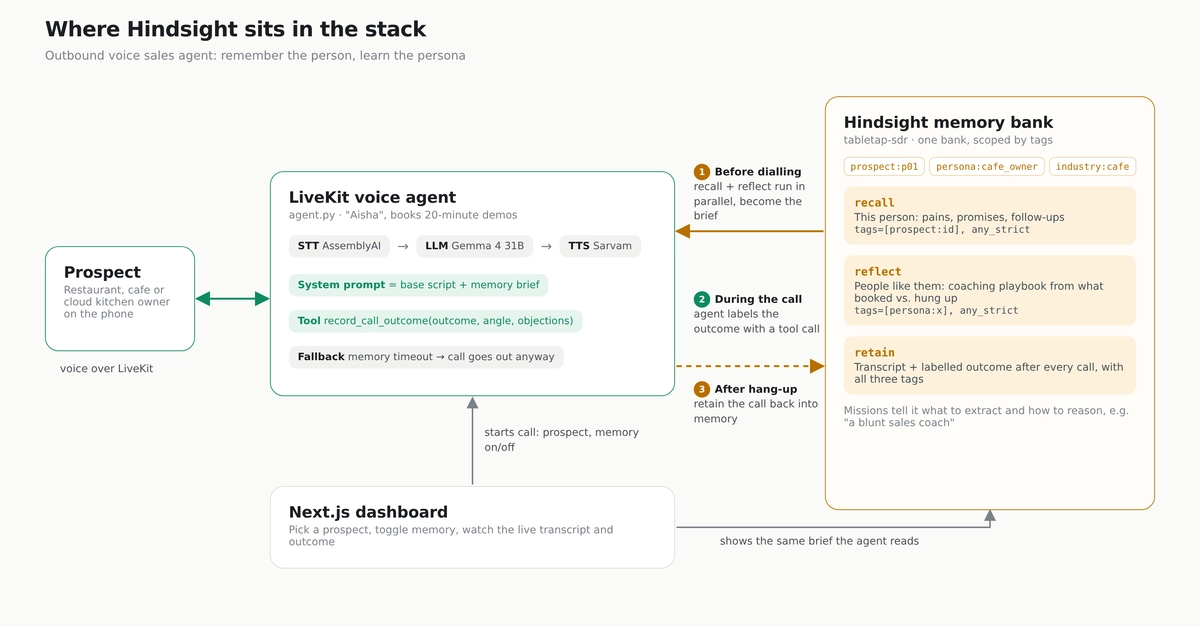Click 'starts call: prospect, memory on/off' label
1200x627 pixels.
[562, 440]
